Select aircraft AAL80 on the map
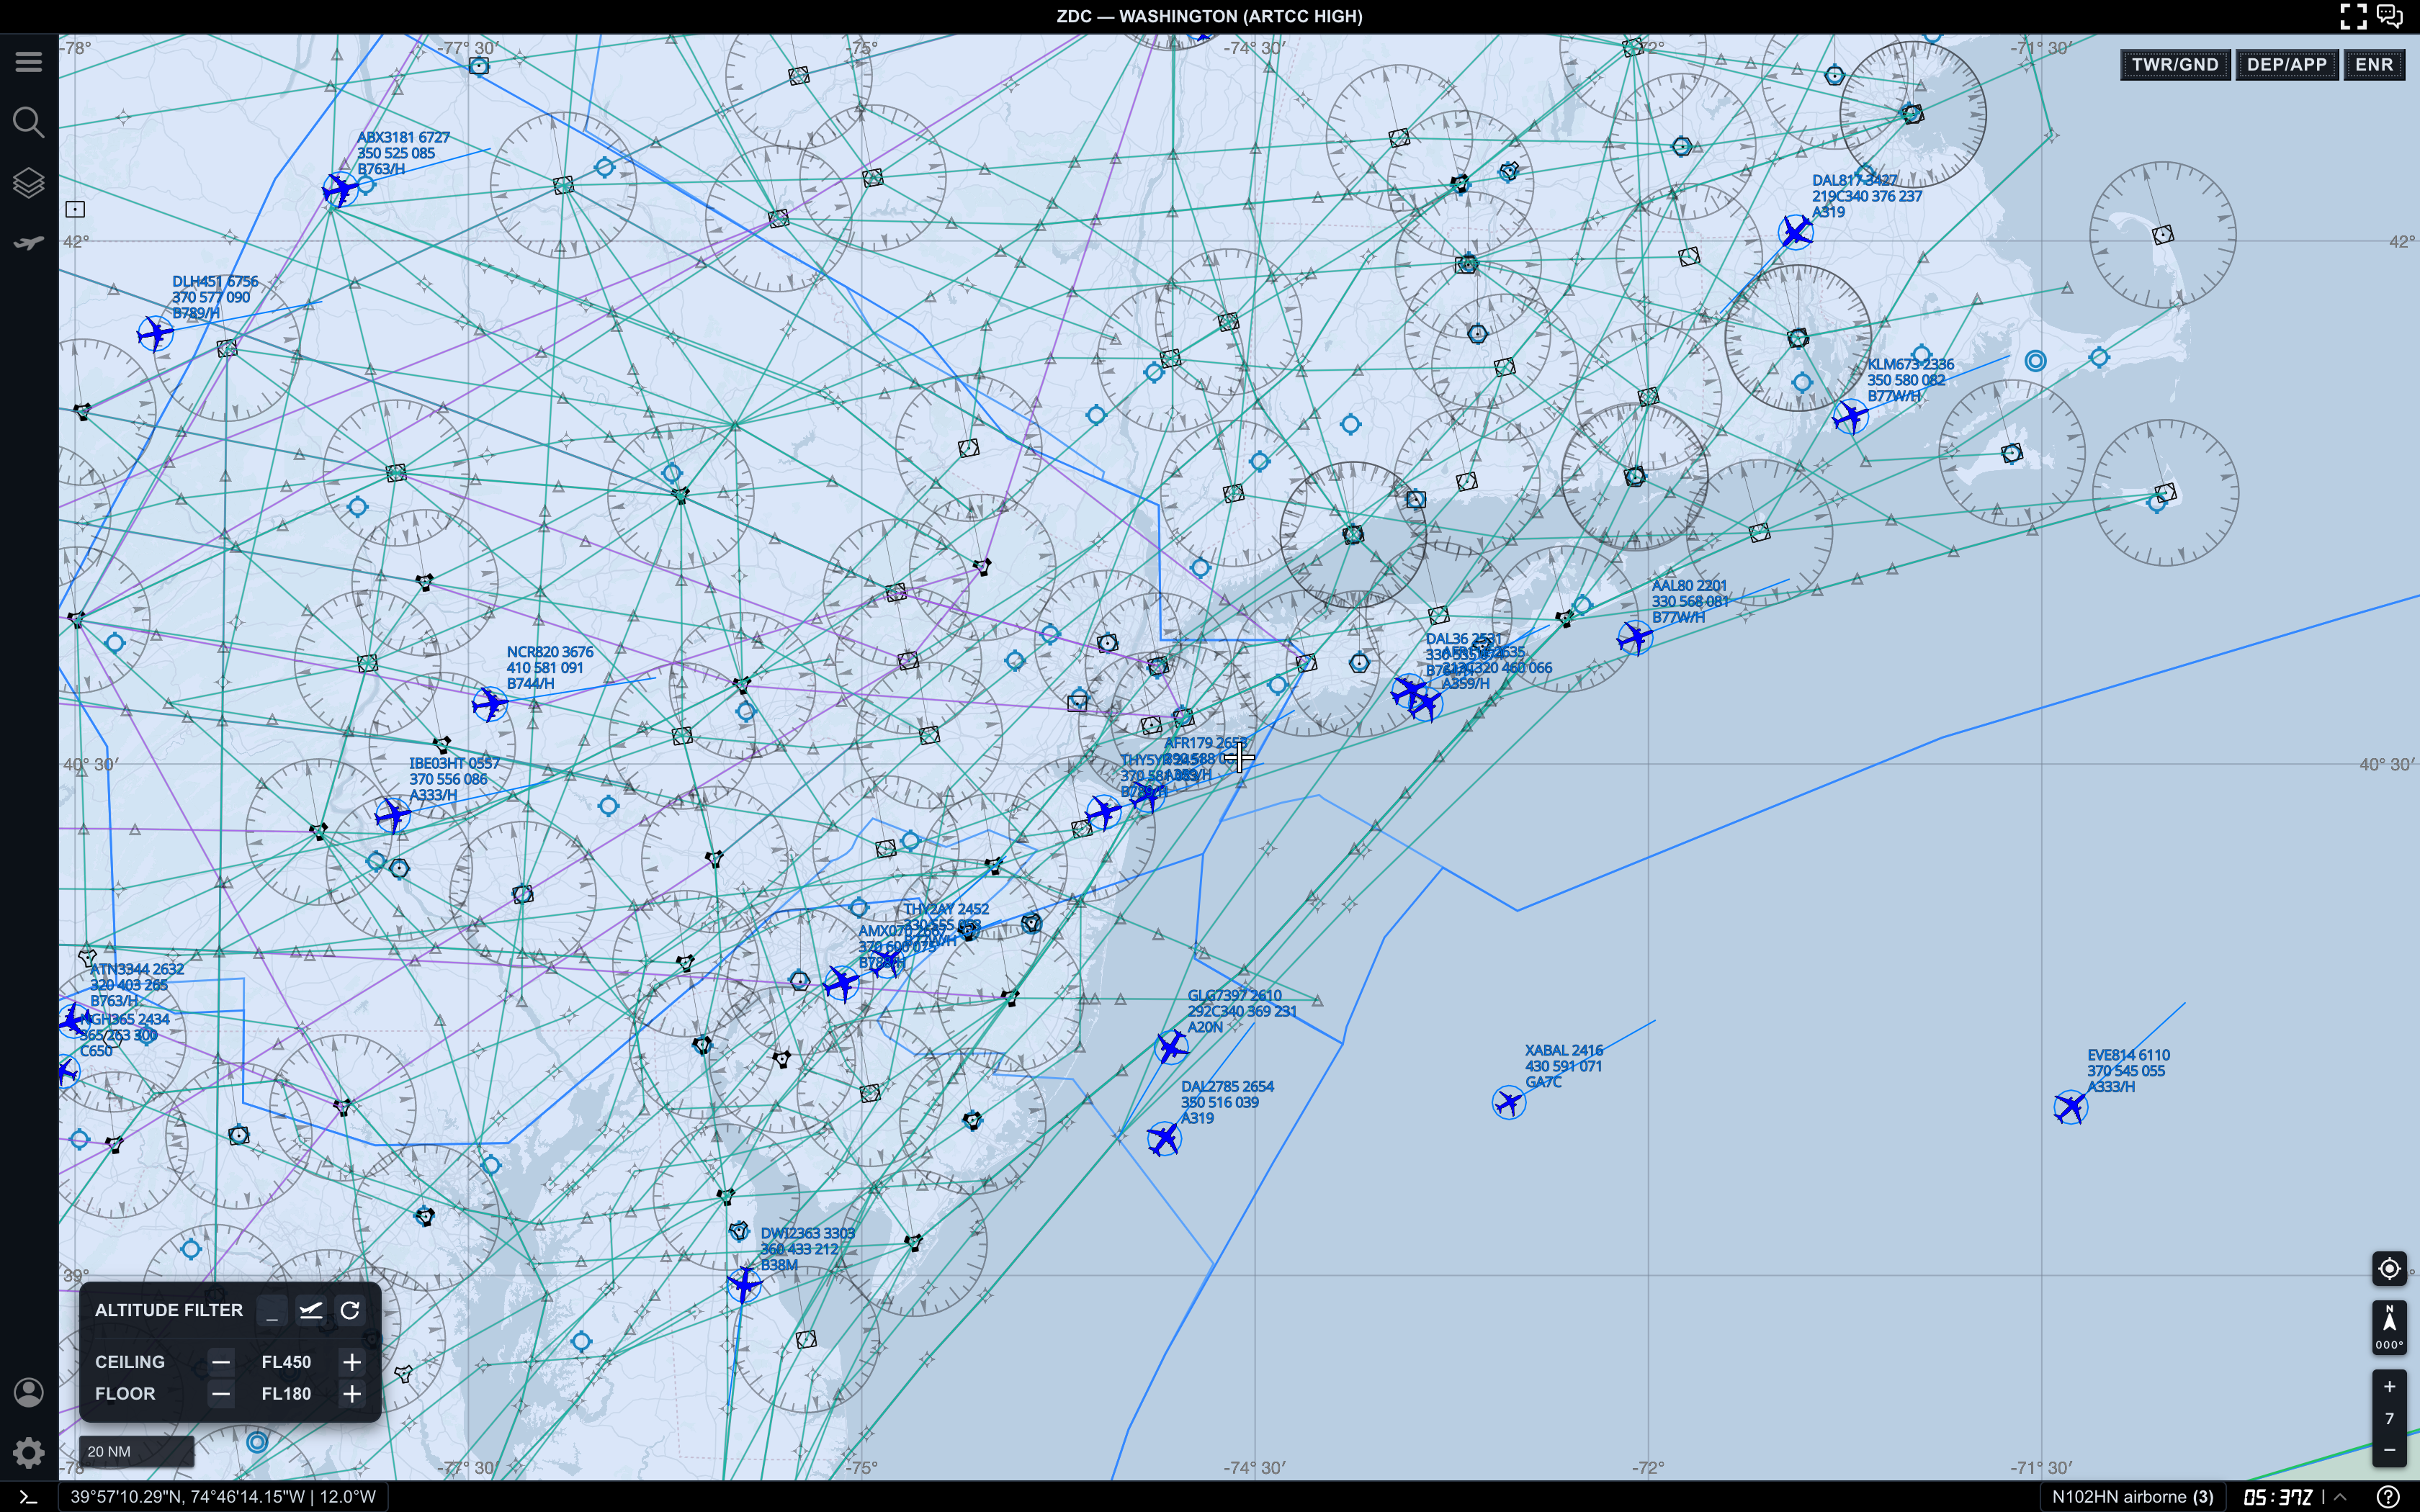Screen dimensions: 2420x1512 tap(1635, 637)
